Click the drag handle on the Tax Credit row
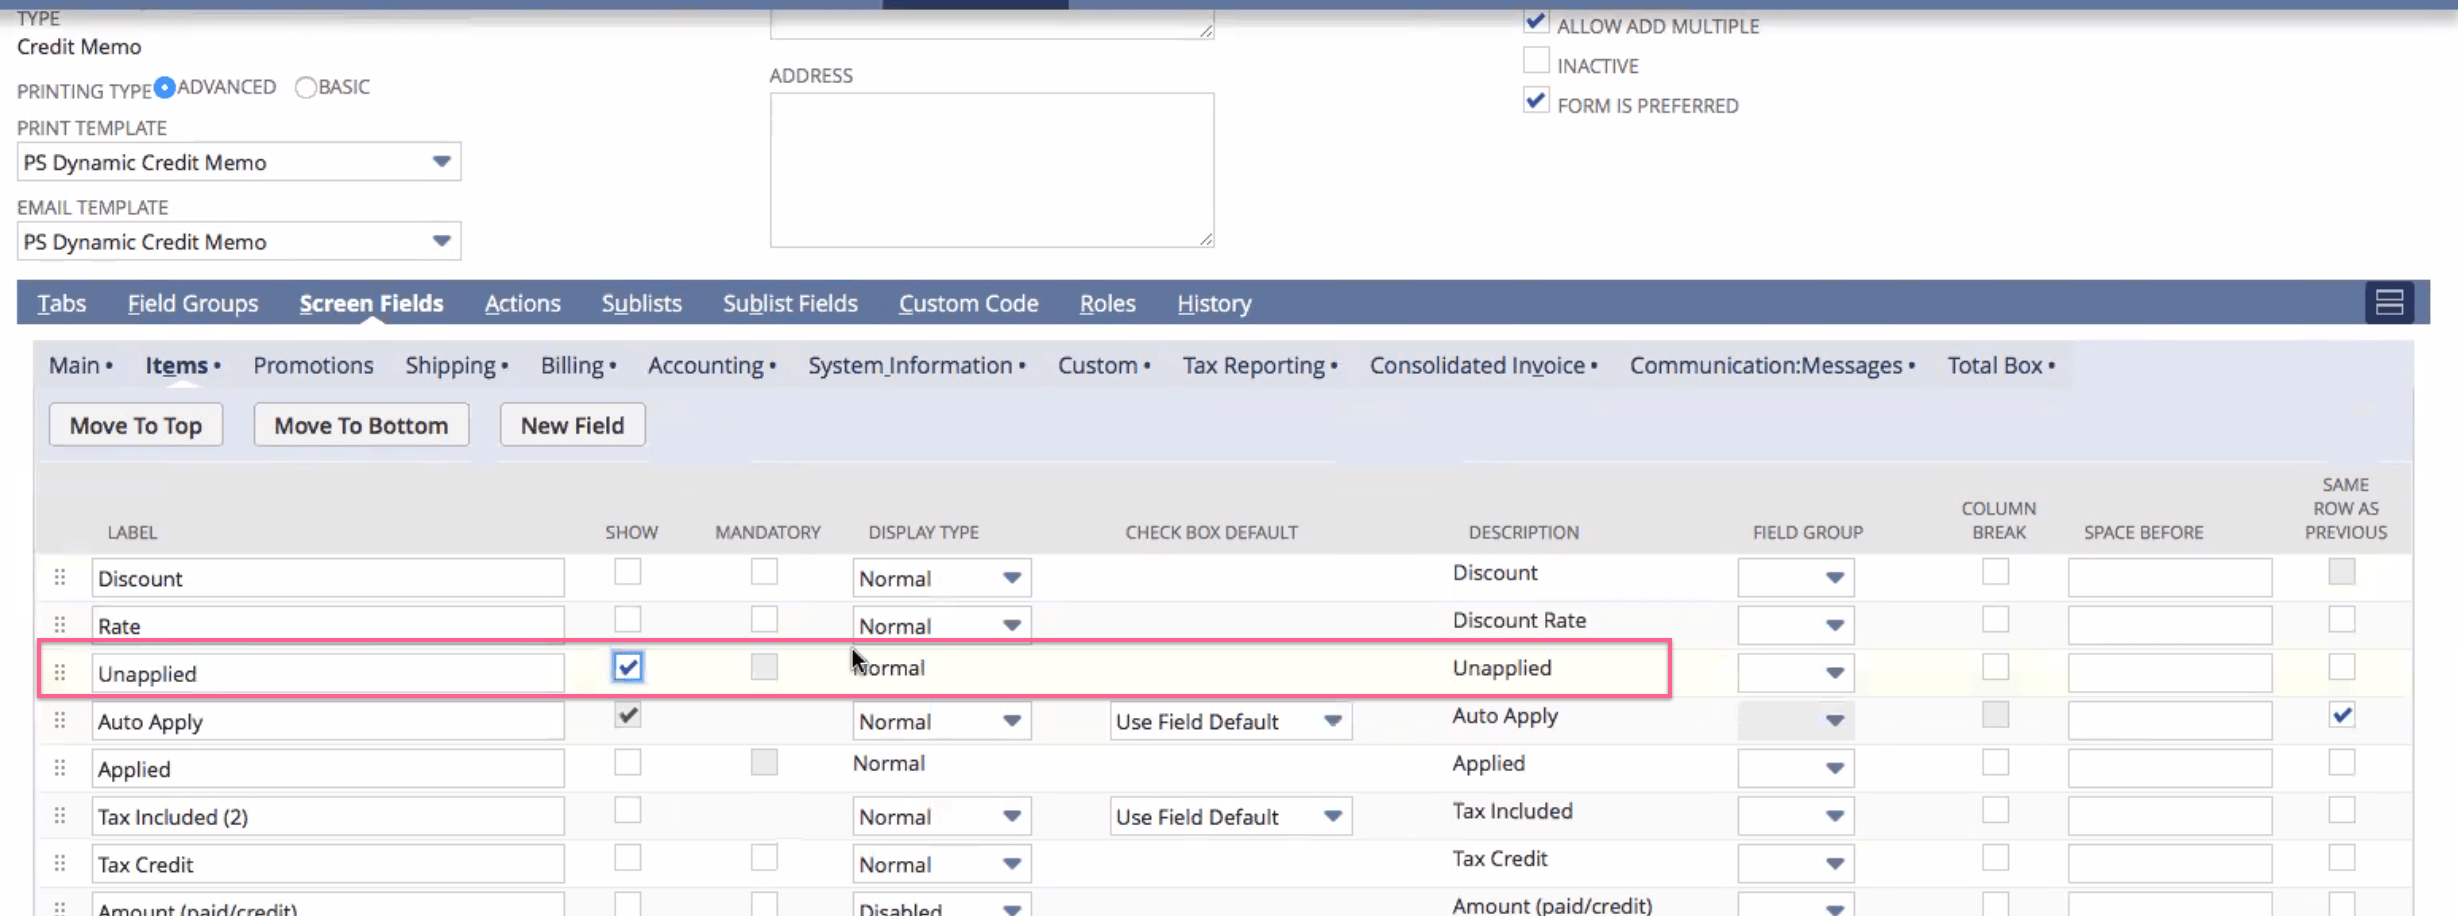 59,862
